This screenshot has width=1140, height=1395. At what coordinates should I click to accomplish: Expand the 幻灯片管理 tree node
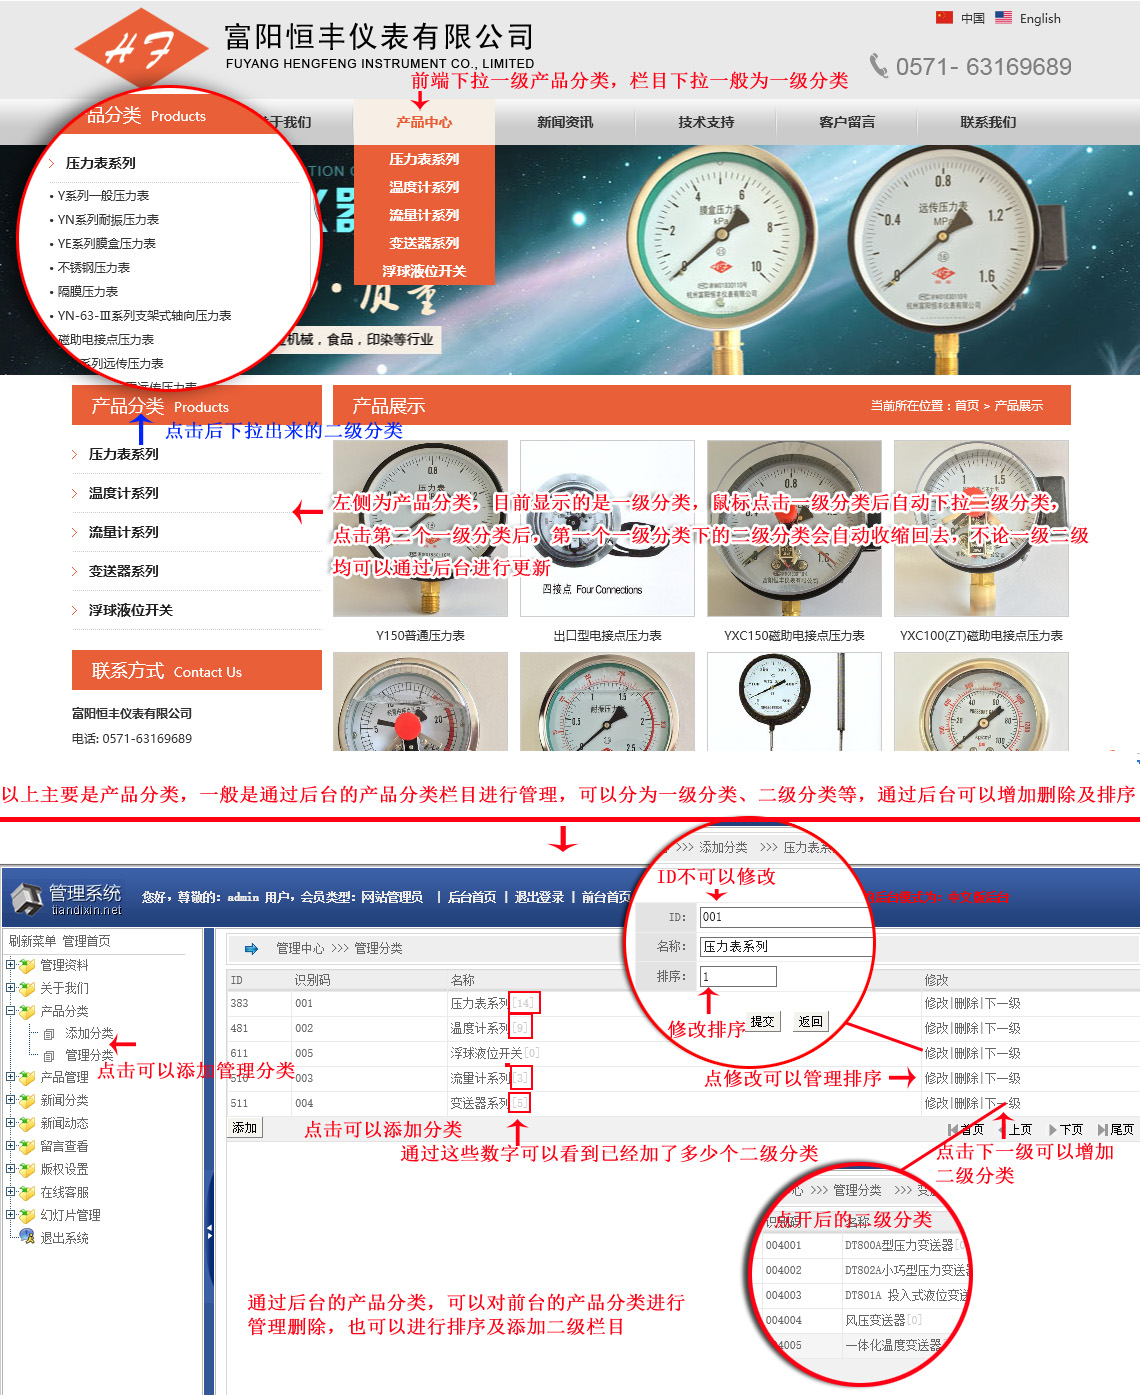pos(10,1215)
